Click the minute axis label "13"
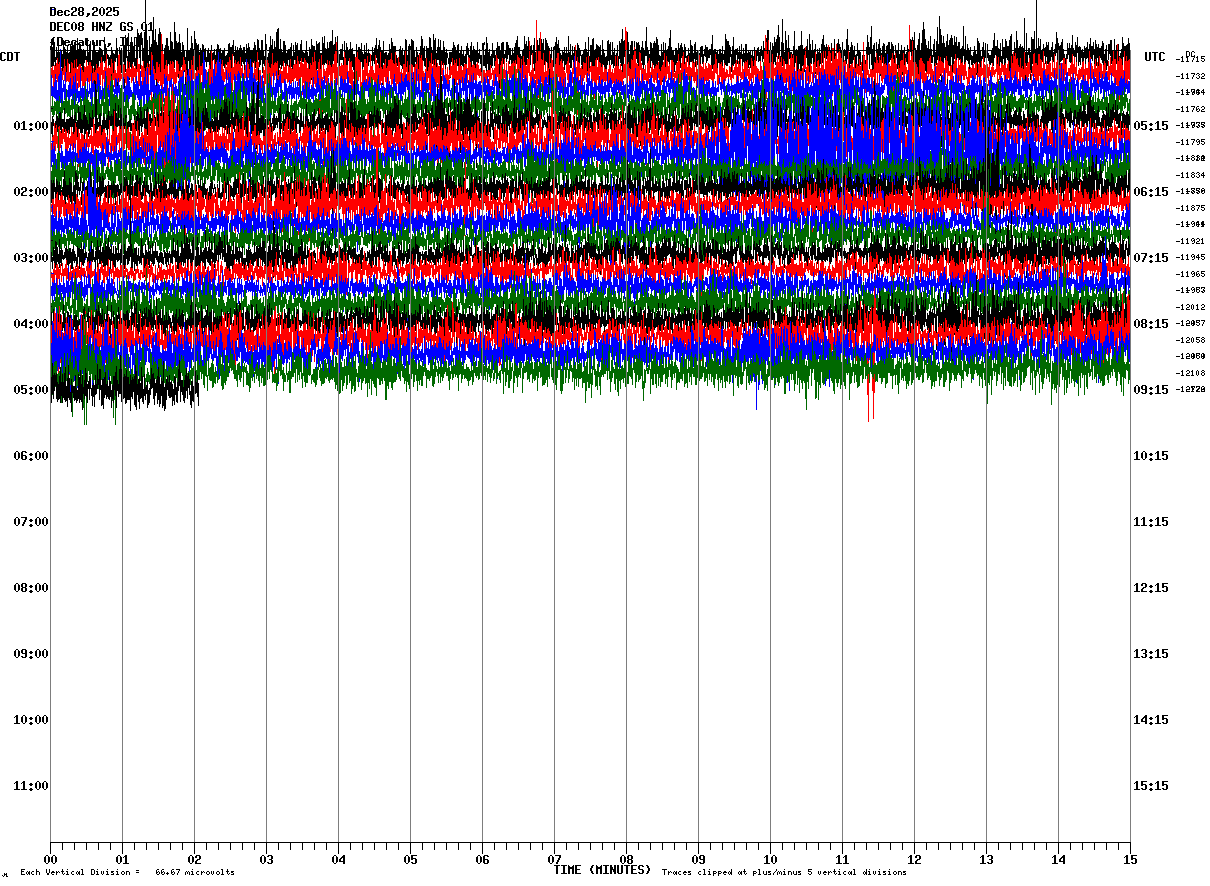This screenshot has width=1210, height=886. pos(986,859)
